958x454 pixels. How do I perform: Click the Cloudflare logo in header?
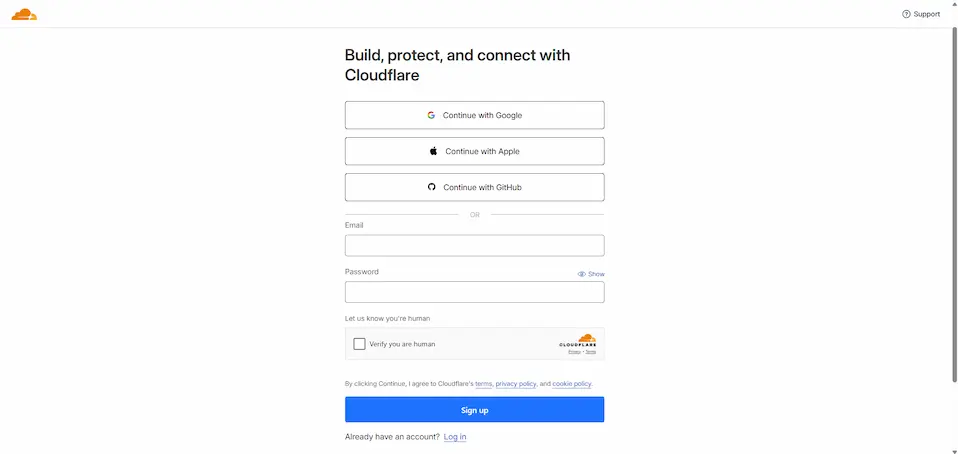tap(24, 14)
